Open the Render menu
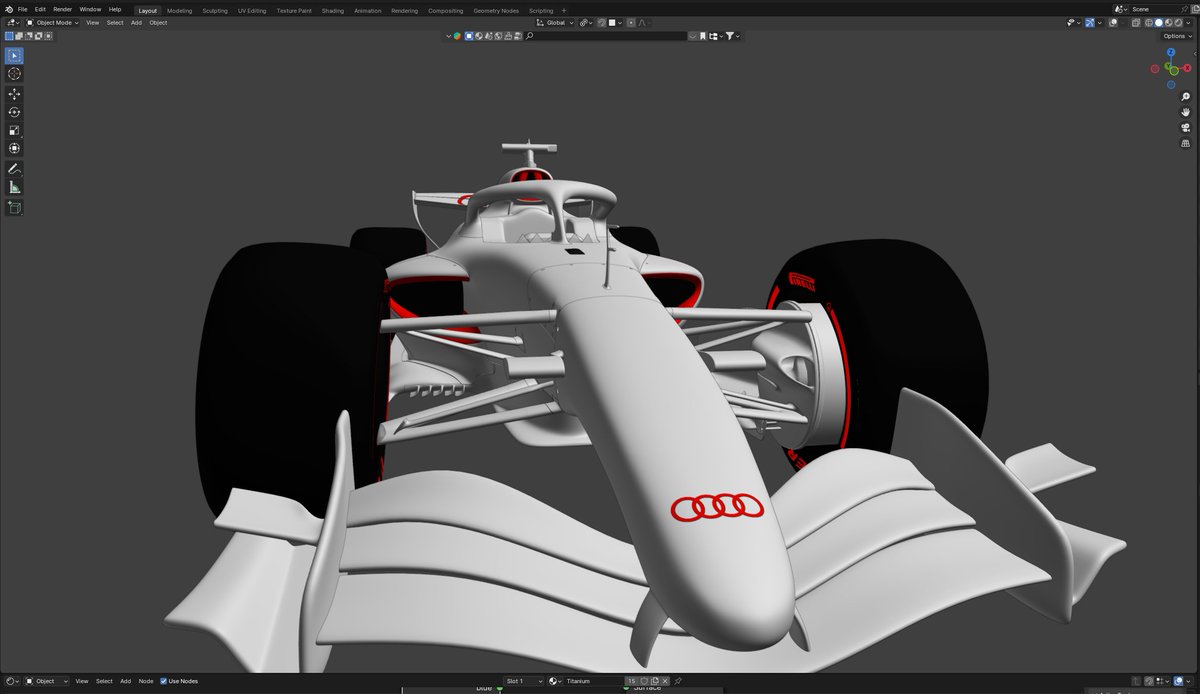This screenshot has width=1200, height=694. click(62, 9)
